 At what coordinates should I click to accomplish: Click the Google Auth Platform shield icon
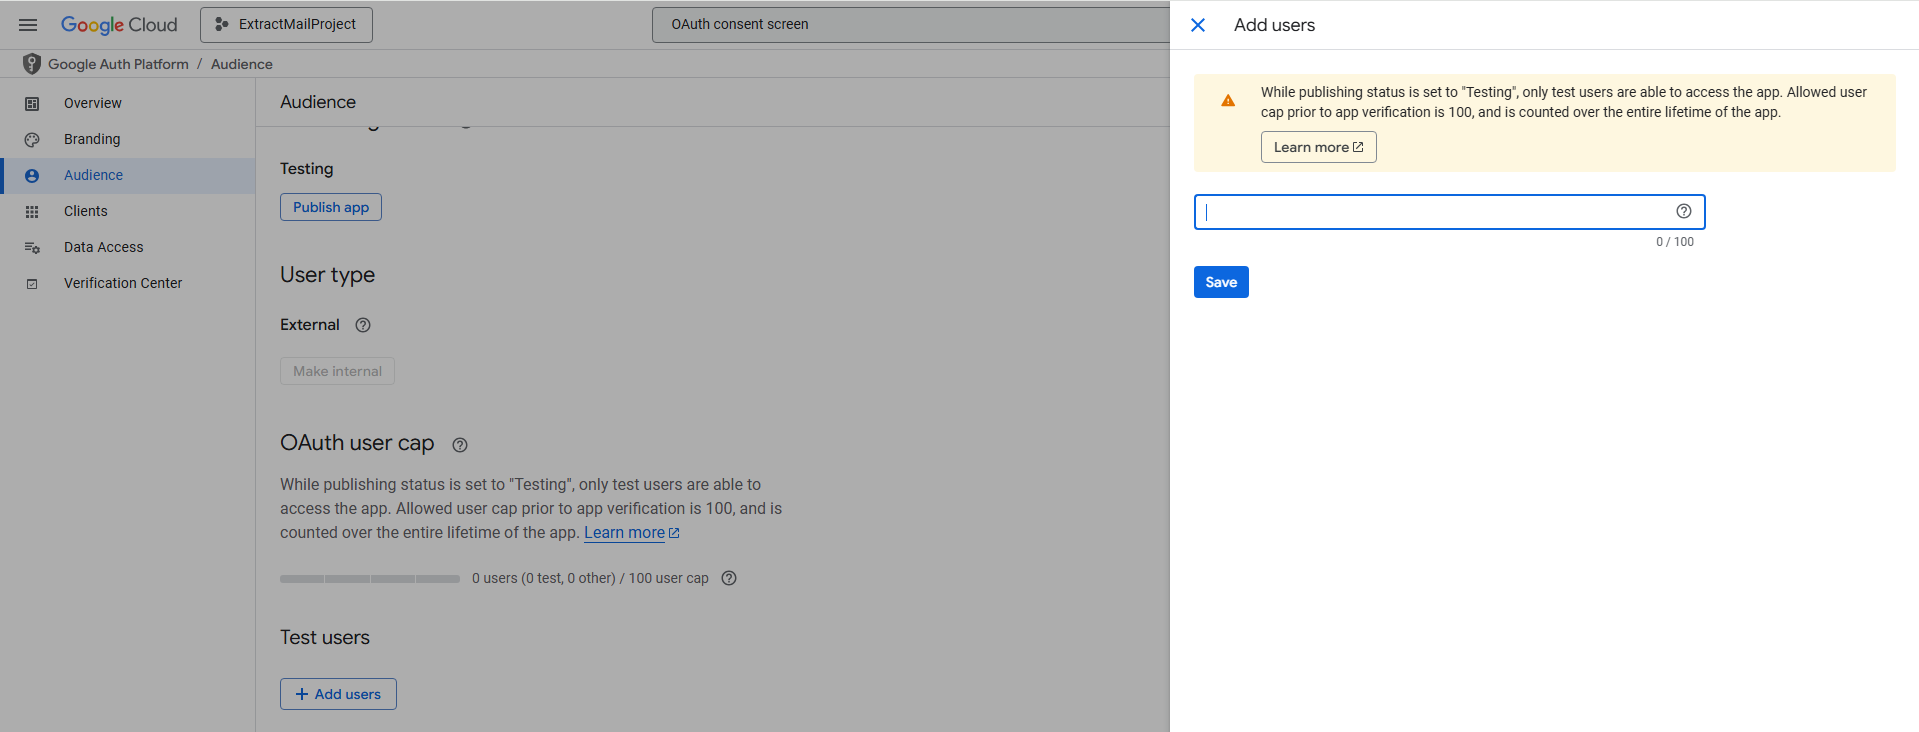[32, 64]
